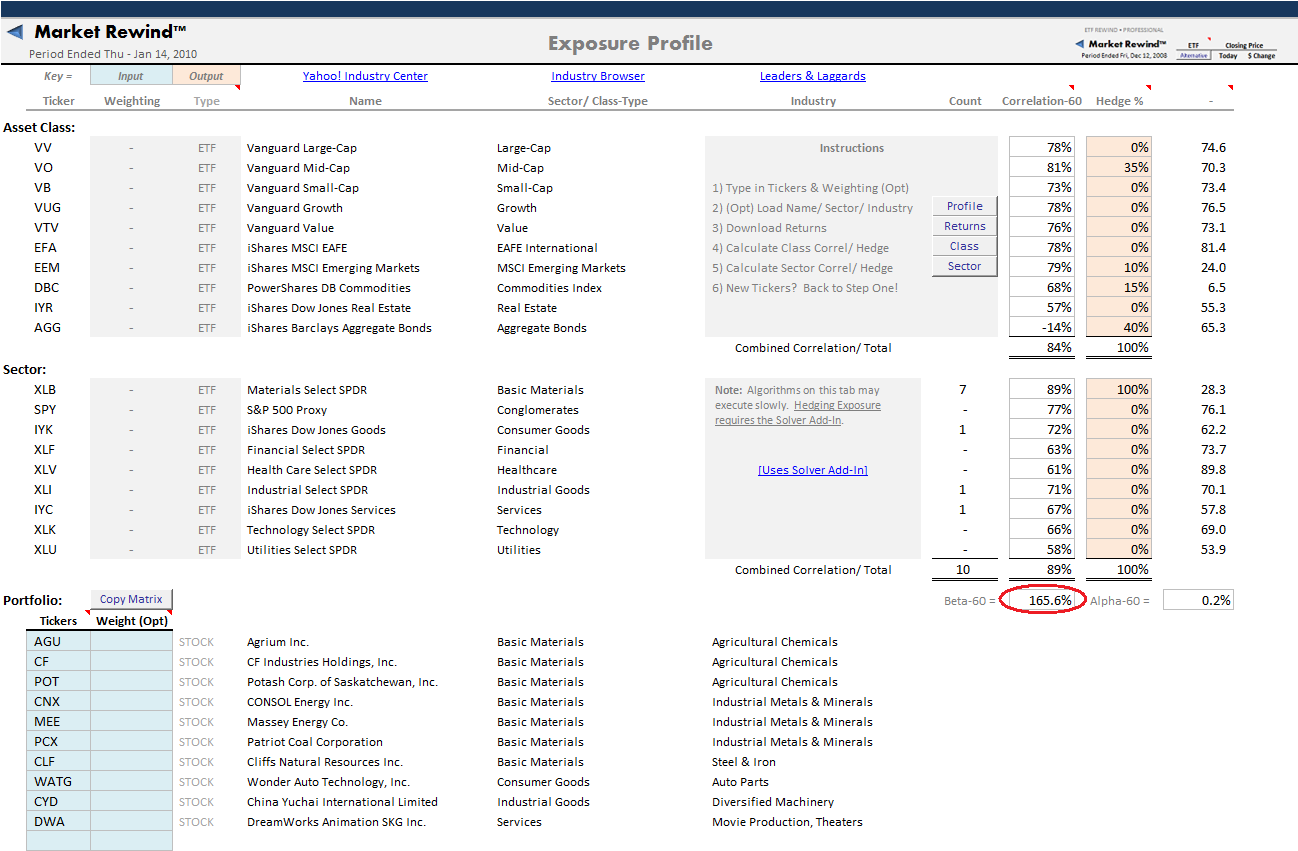Click the Auto Parts industry cell
1298x851 pixels.
coord(740,782)
